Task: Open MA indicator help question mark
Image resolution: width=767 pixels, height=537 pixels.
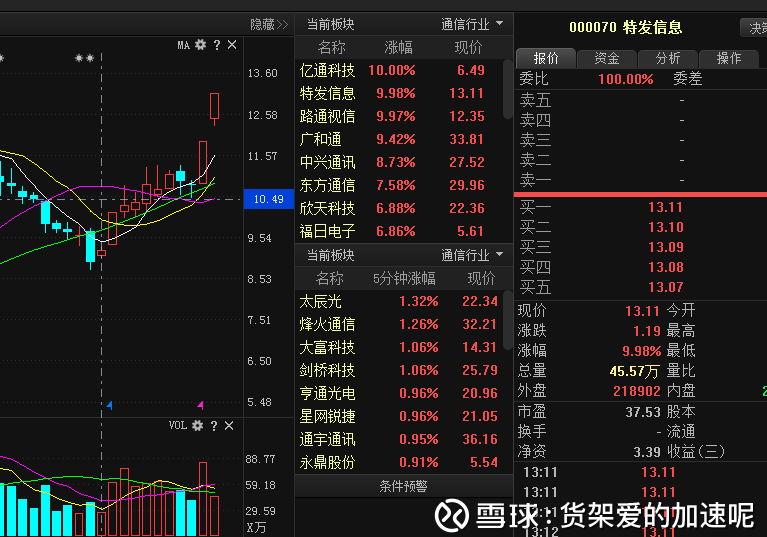Action: tap(217, 45)
